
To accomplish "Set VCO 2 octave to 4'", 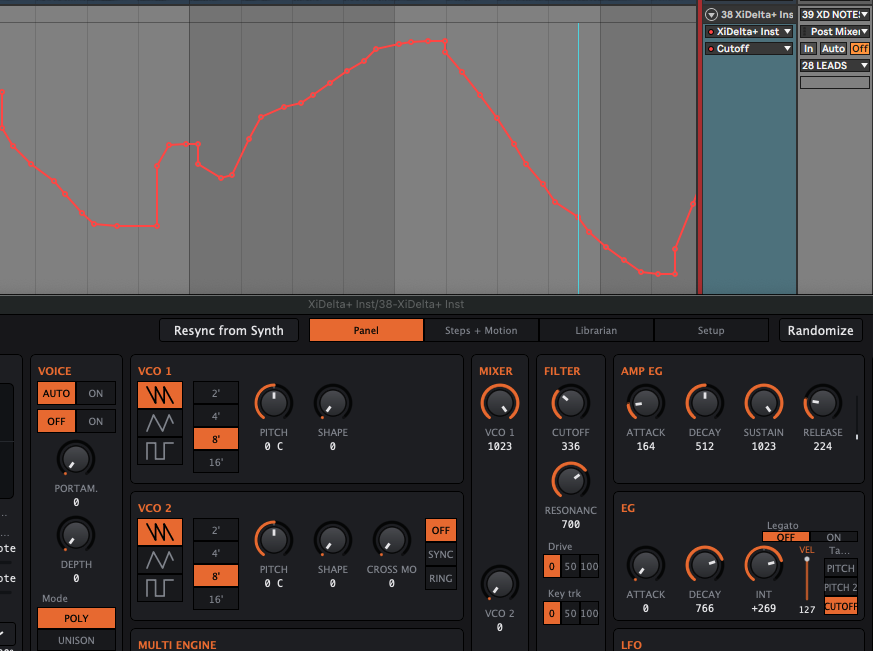I will tap(215, 553).
